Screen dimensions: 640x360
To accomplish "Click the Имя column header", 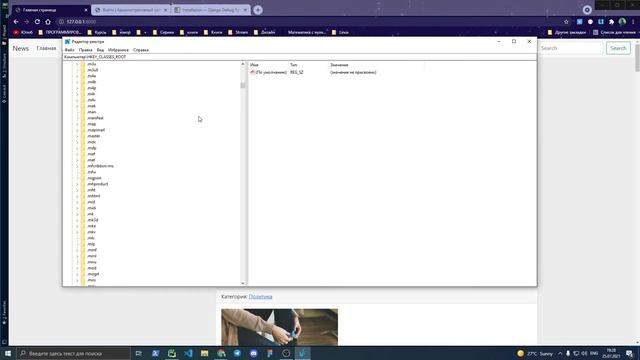I will click(x=254, y=65).
